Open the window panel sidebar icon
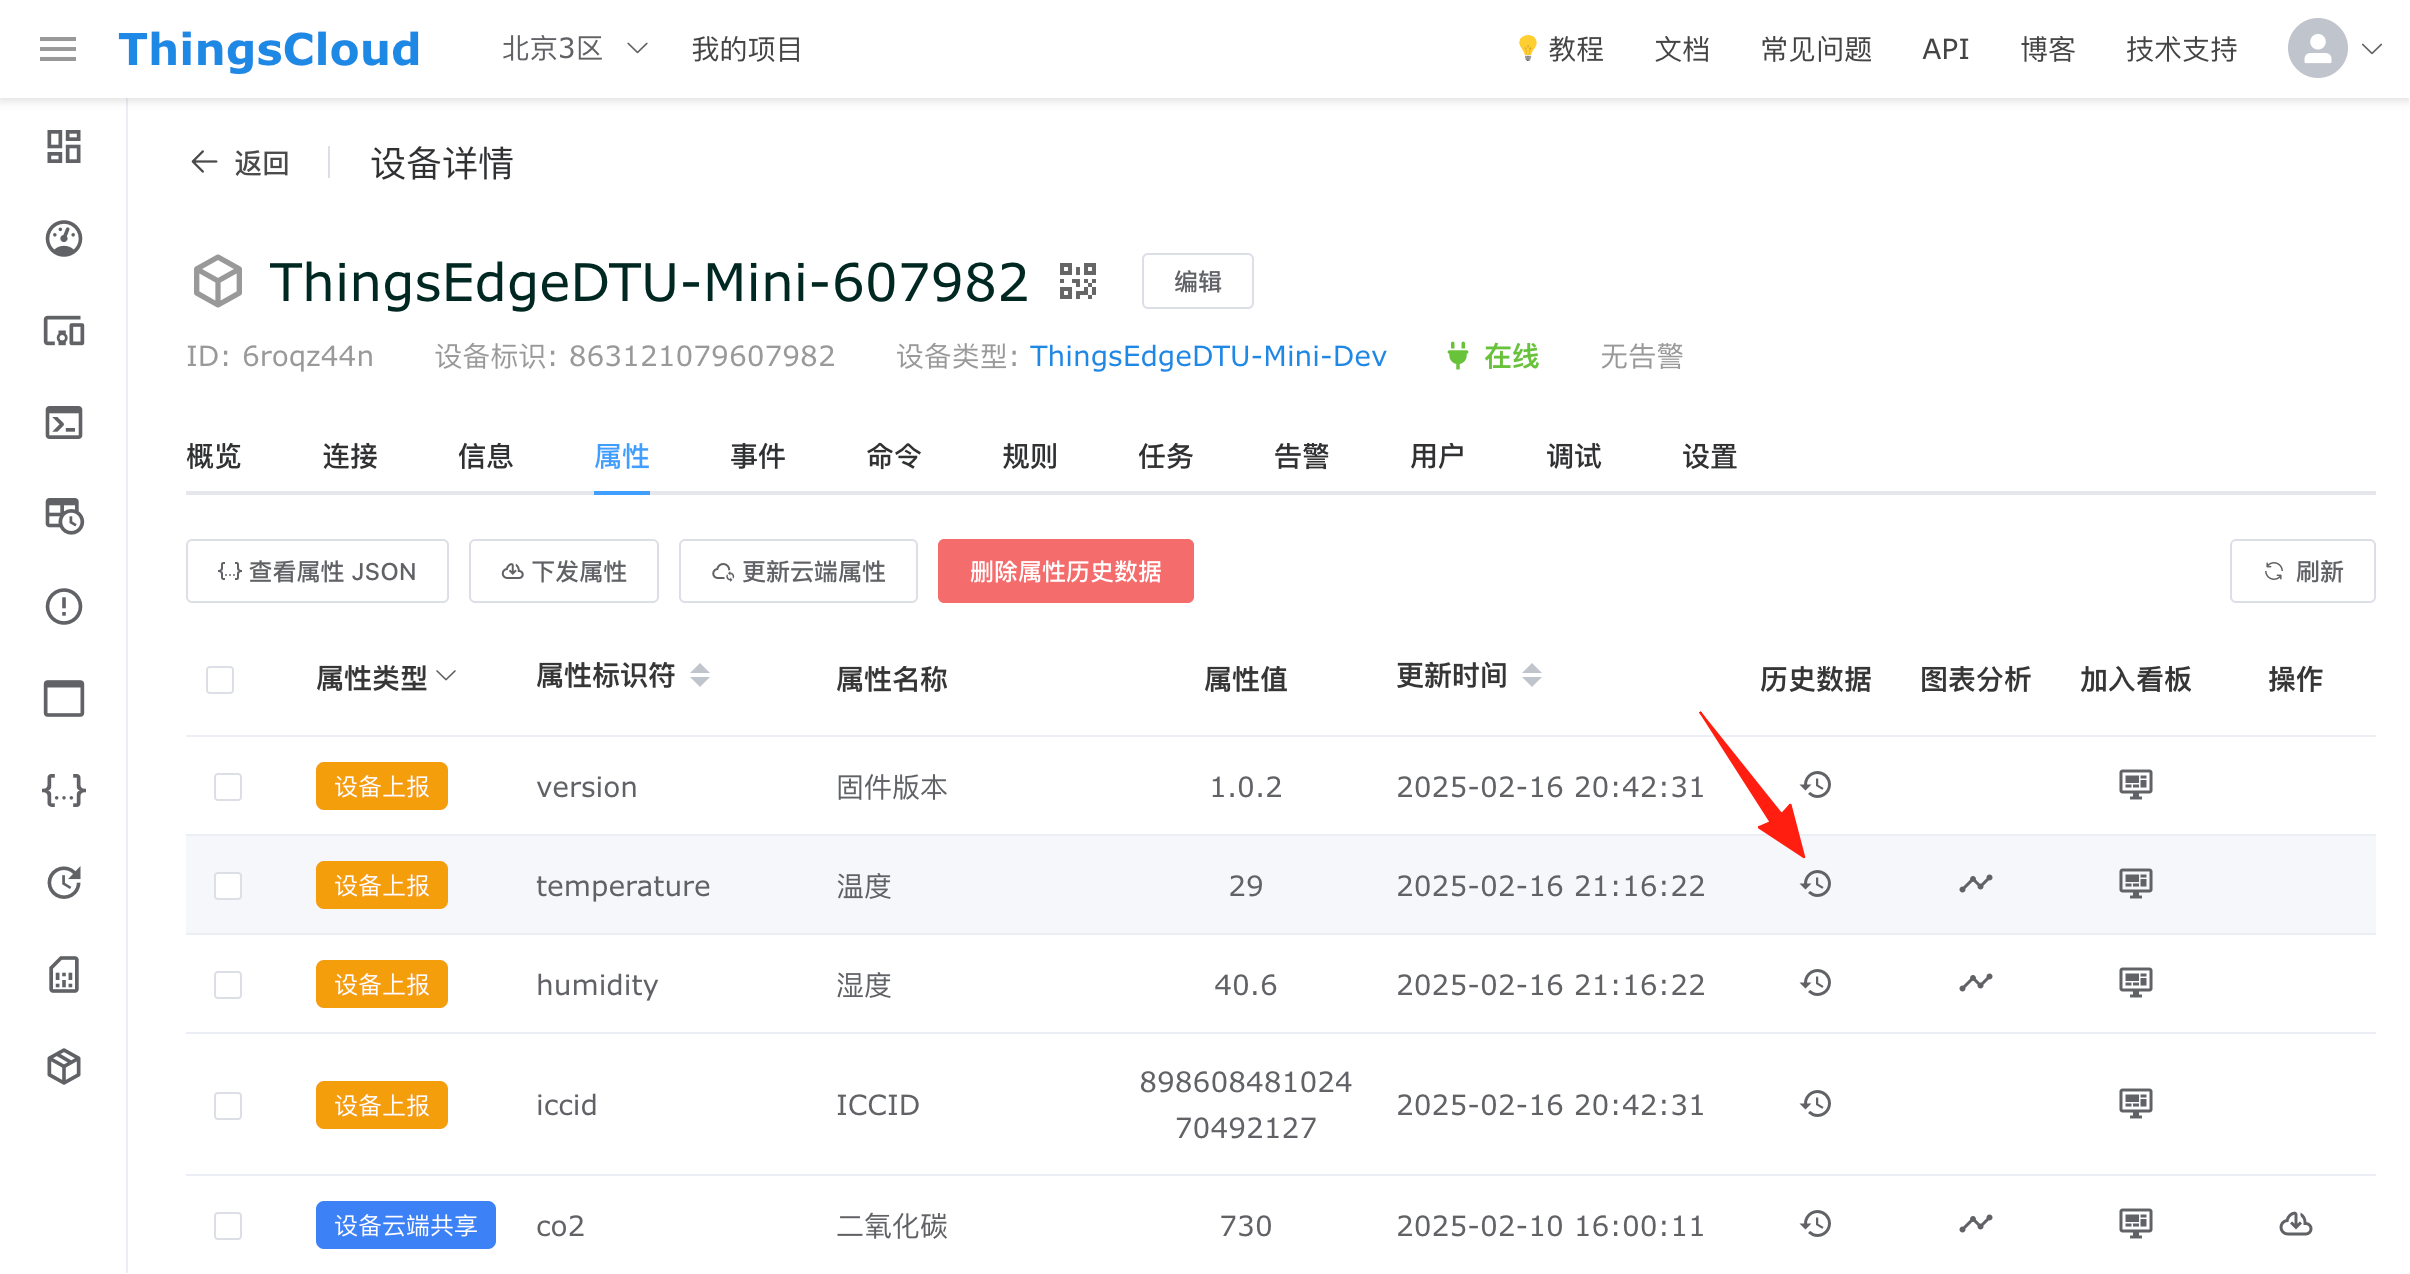The height and width of the screenshot is (1274, 2410). (x=64, y=699)
